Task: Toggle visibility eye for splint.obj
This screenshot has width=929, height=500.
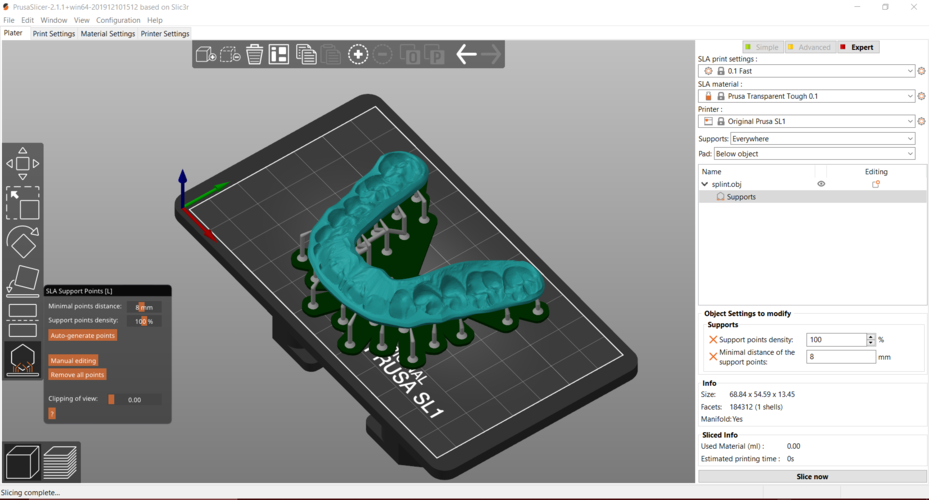Action: tap(821, 184)
